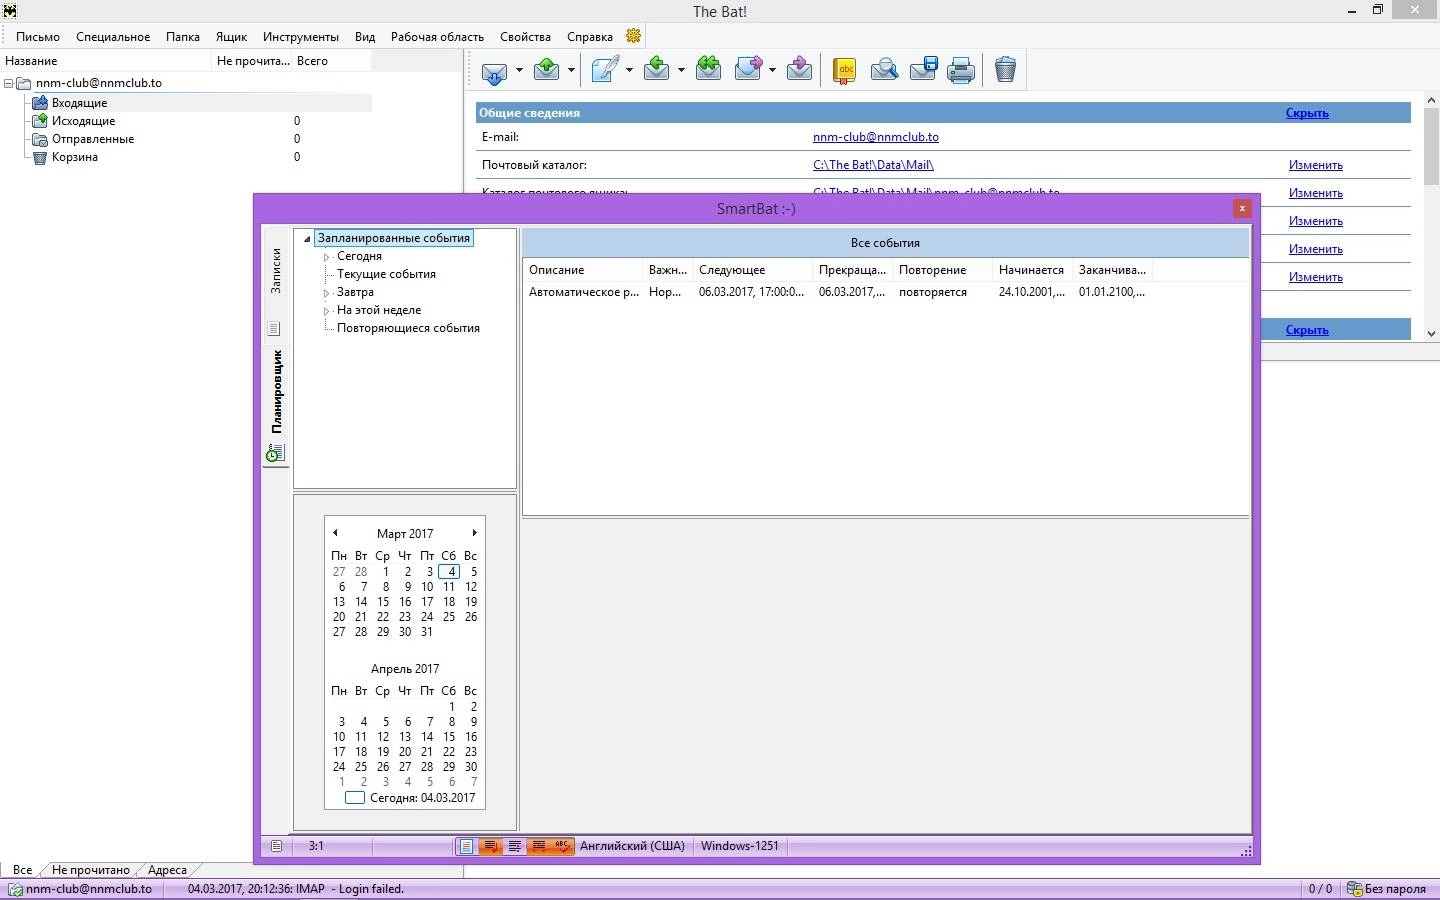The height and width of the screenshot is (900, 1440).
Task: Toggle the word wrap button in SmartBat
Action: click(x=490, y=846)
